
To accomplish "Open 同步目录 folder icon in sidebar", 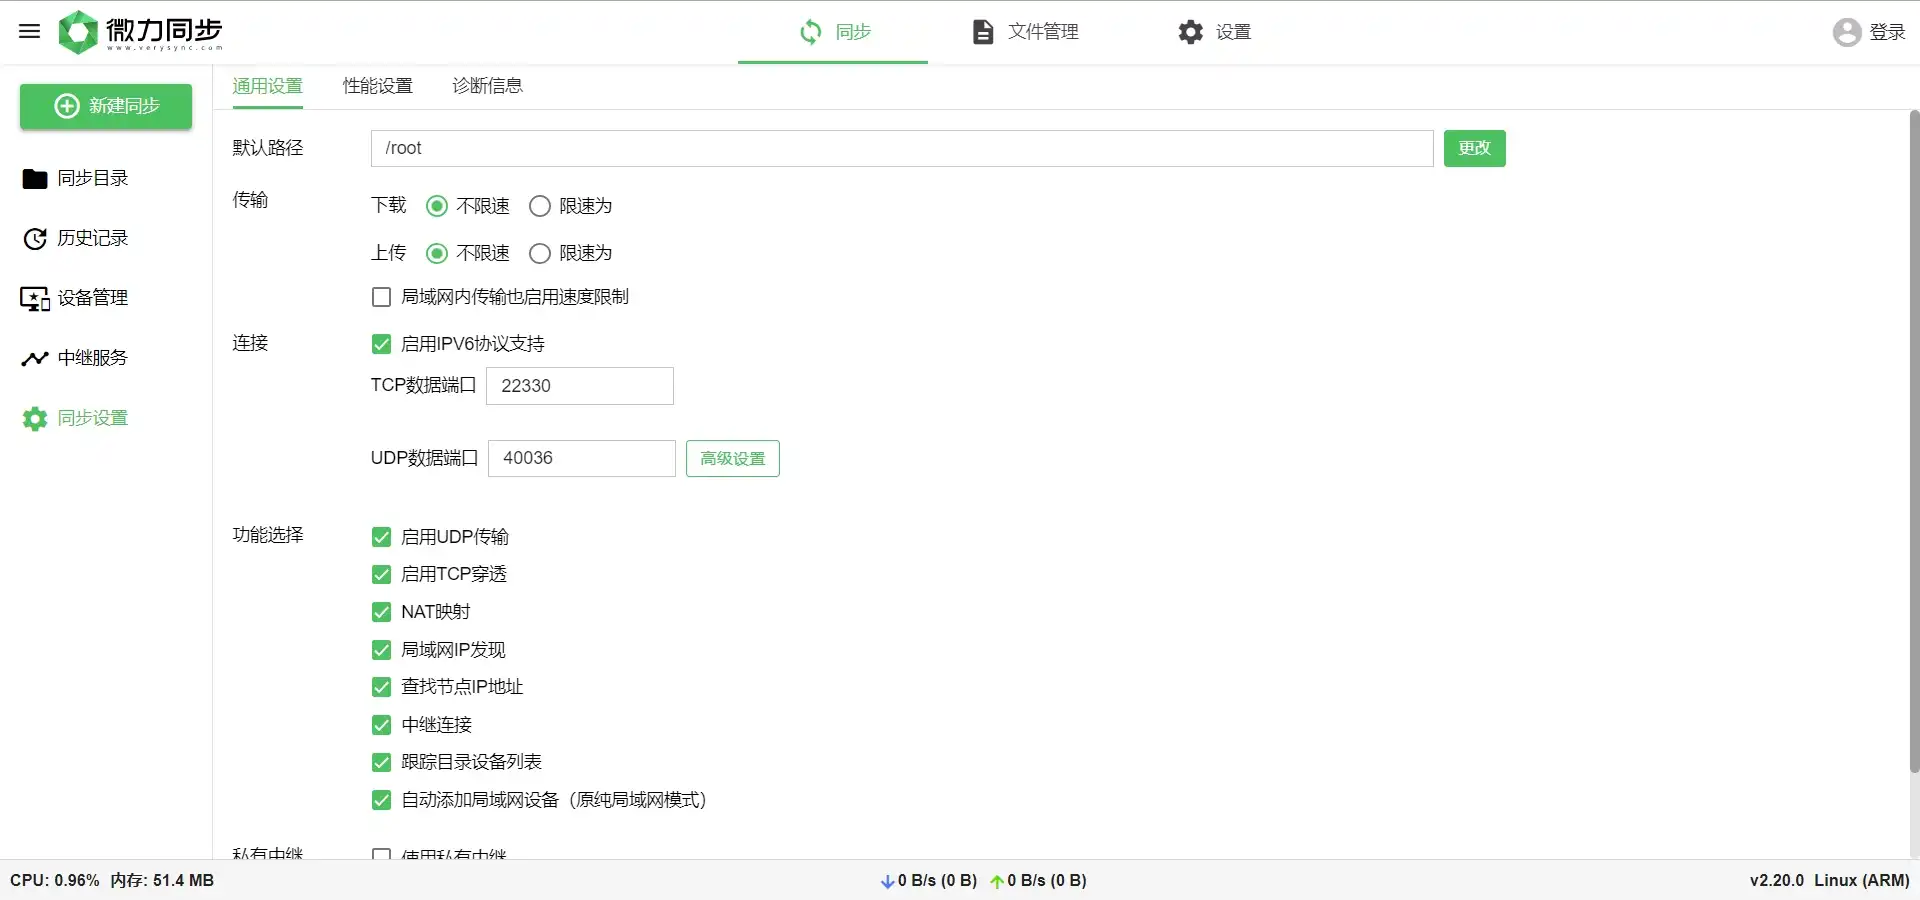I will 35,179.
